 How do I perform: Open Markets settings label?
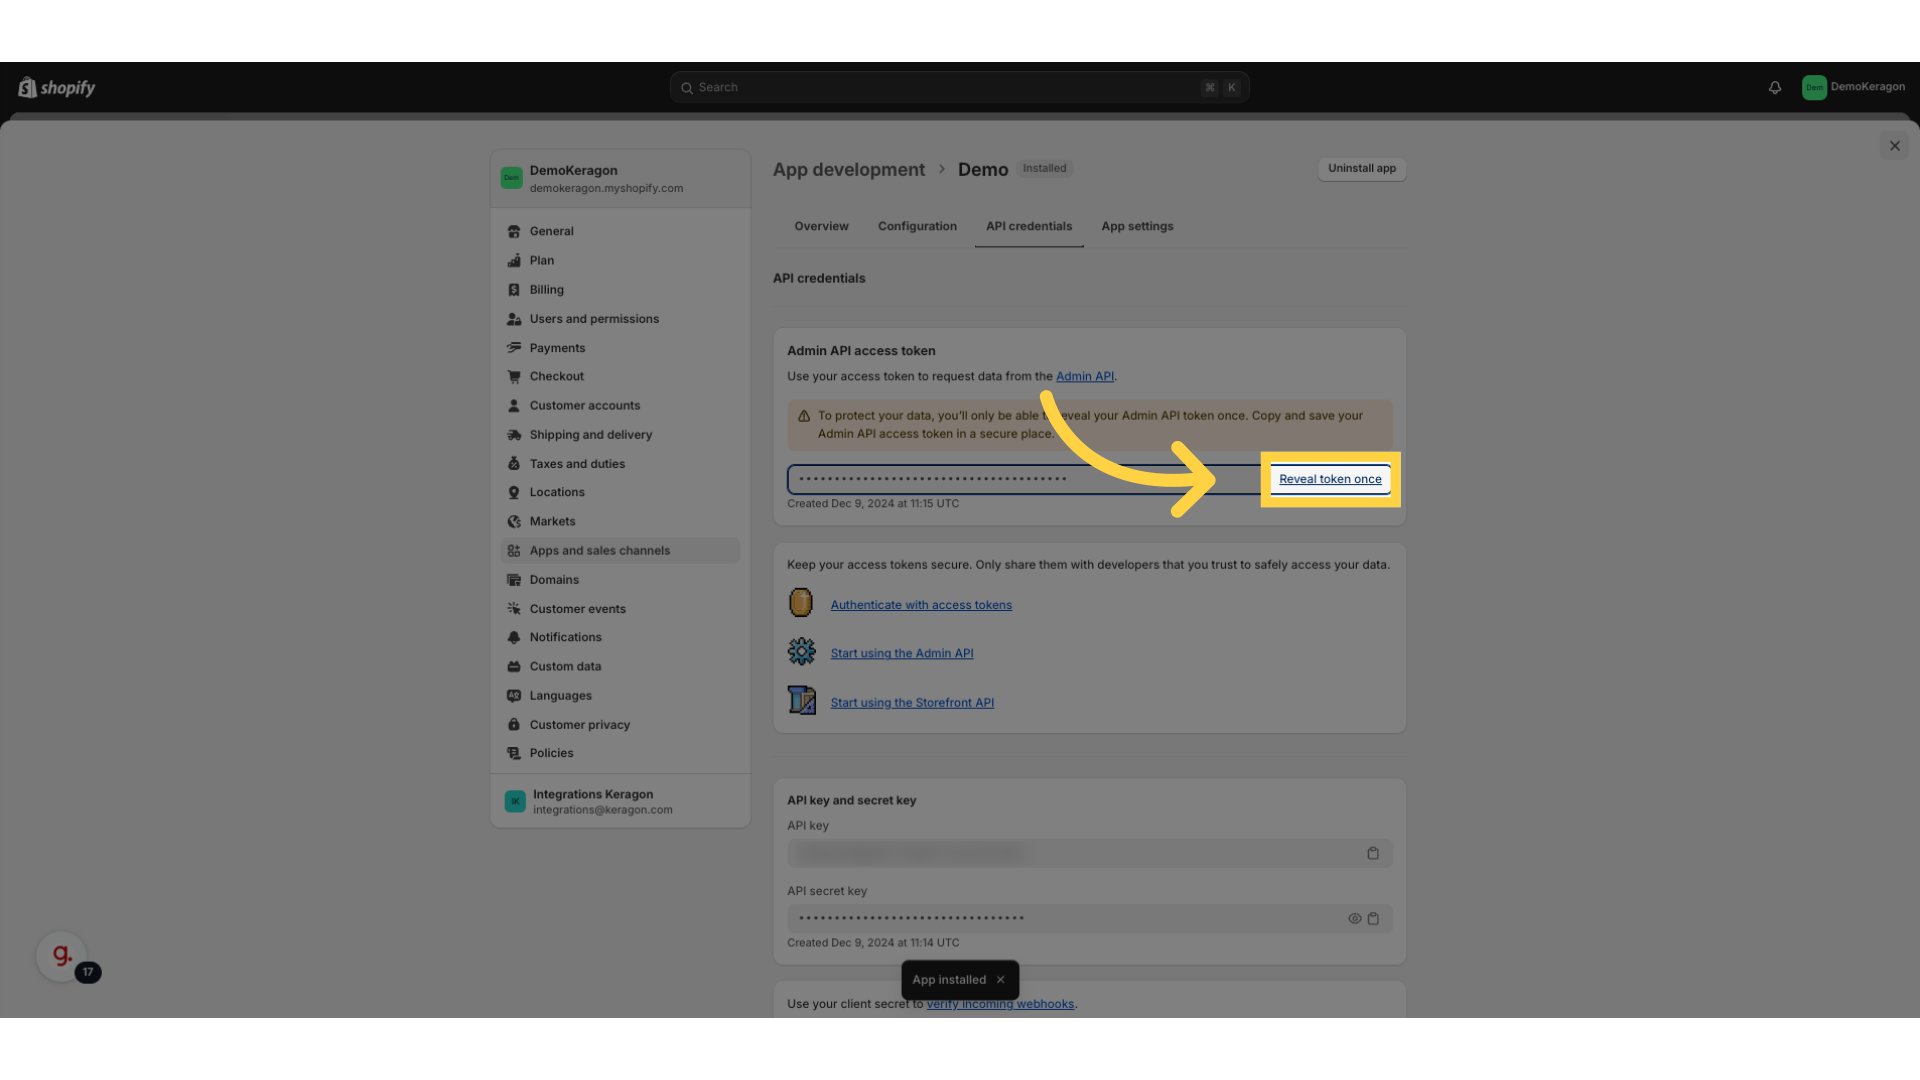pyautogui.click(x=553, y=522)
